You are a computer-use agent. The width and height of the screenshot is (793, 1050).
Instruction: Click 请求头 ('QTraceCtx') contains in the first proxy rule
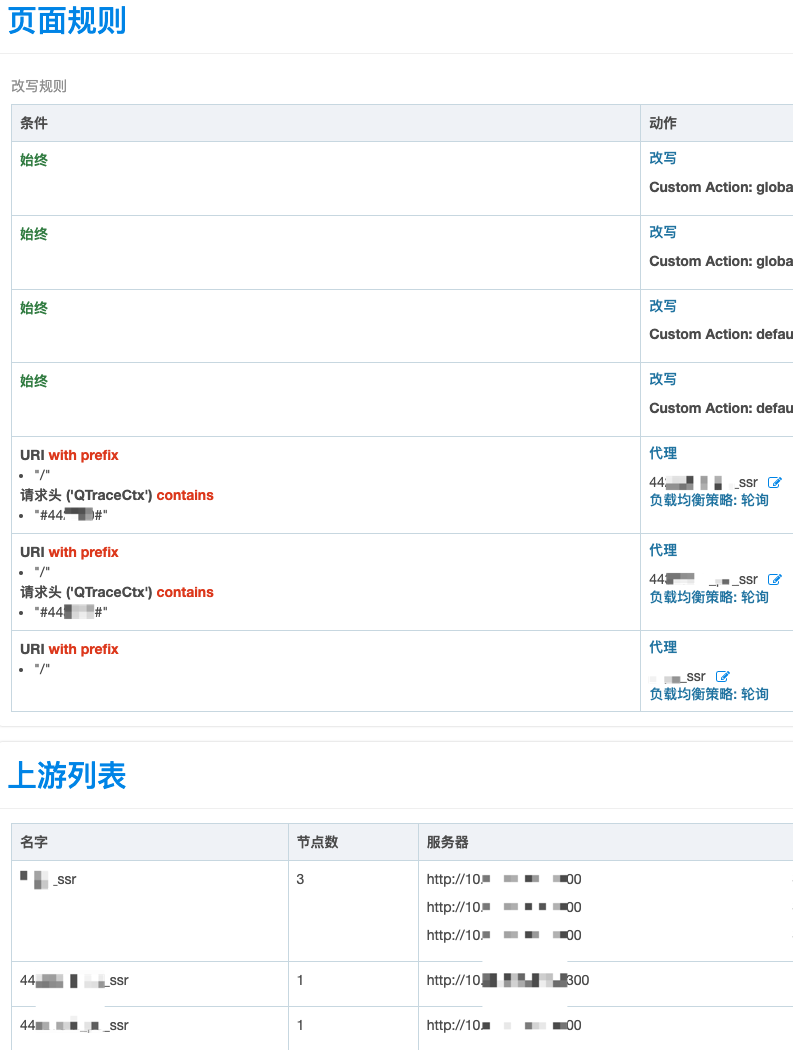click(x=117, y=495)
